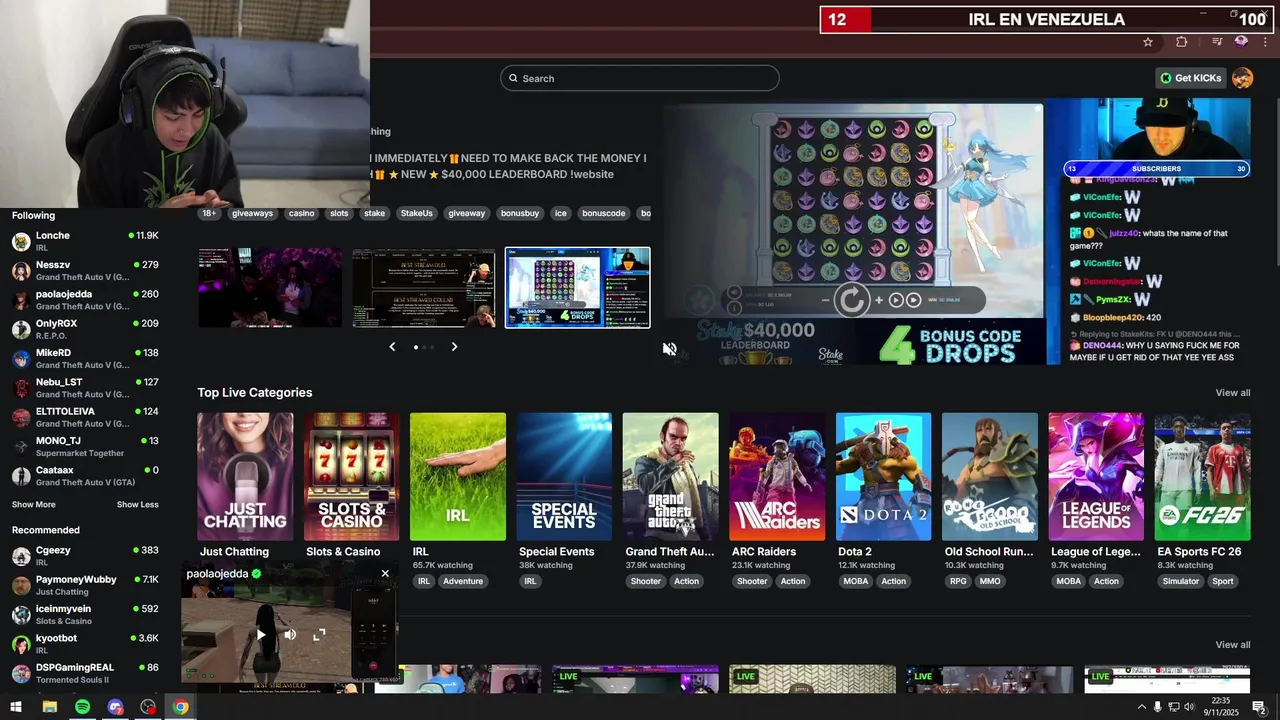Image resolution: width=1280 pixels, height=720 pixels.
Task: Open the MikeRD channel in Following
Action: click(85, 358)
